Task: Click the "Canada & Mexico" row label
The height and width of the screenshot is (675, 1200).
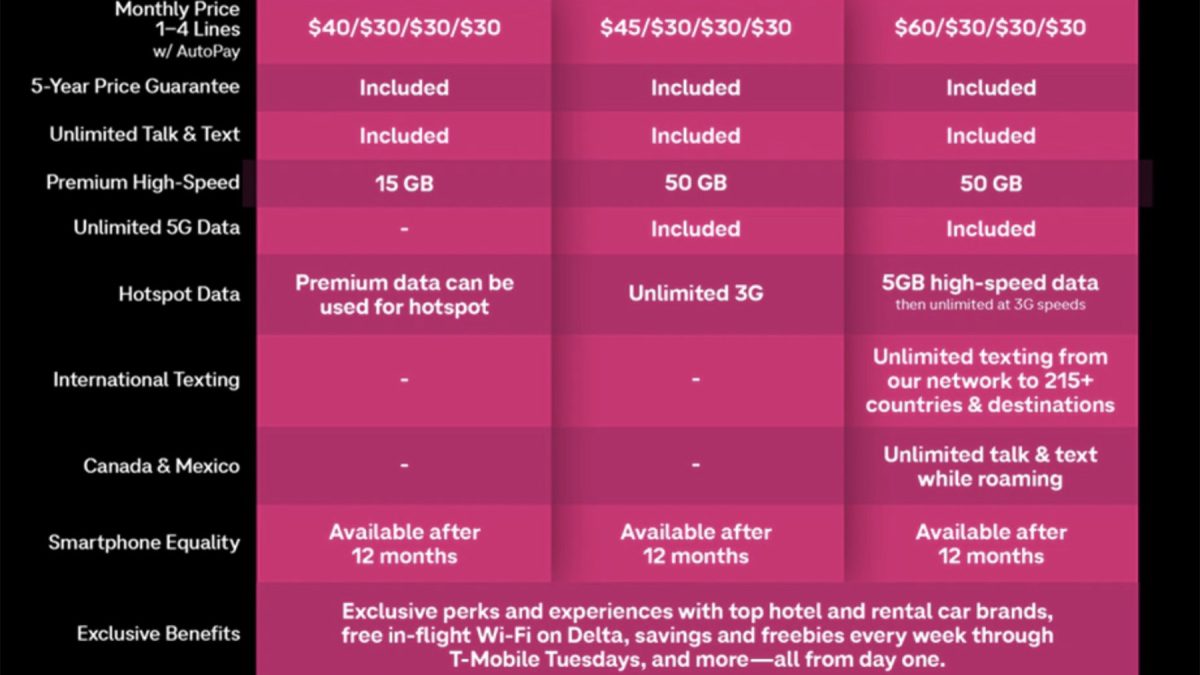Action: (161, 466)
